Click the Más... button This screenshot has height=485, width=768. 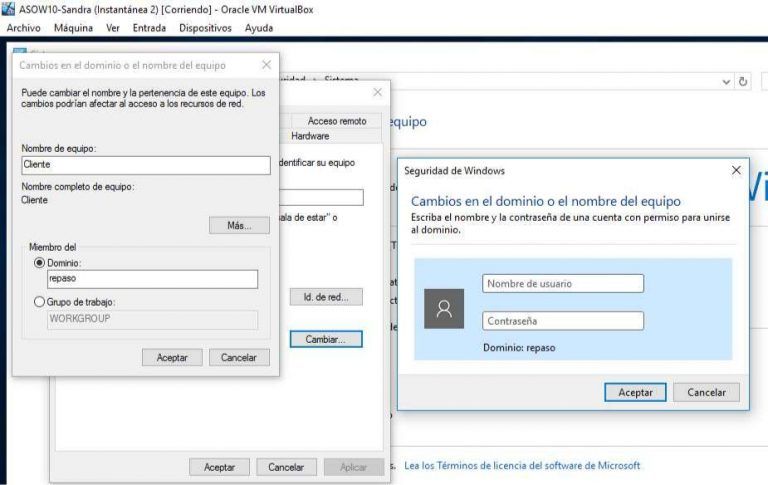coord(239,225)
